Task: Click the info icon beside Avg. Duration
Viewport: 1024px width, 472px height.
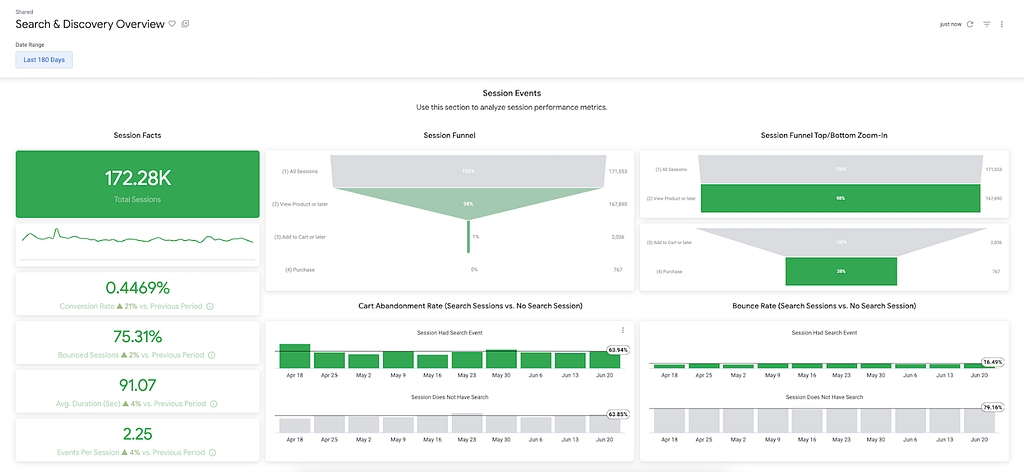Action: tap(214, 404)
